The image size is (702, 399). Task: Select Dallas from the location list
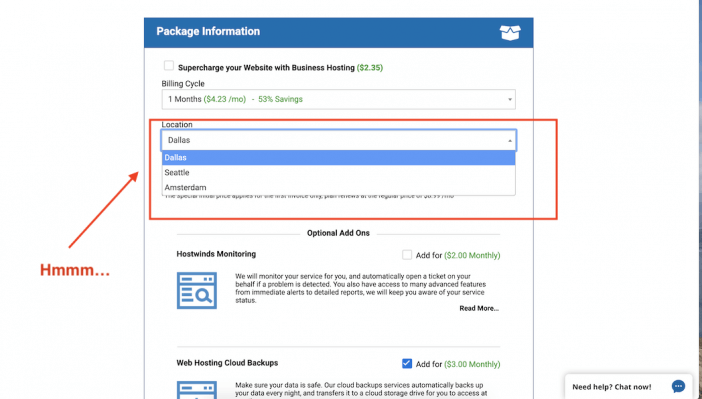point(338,158)
